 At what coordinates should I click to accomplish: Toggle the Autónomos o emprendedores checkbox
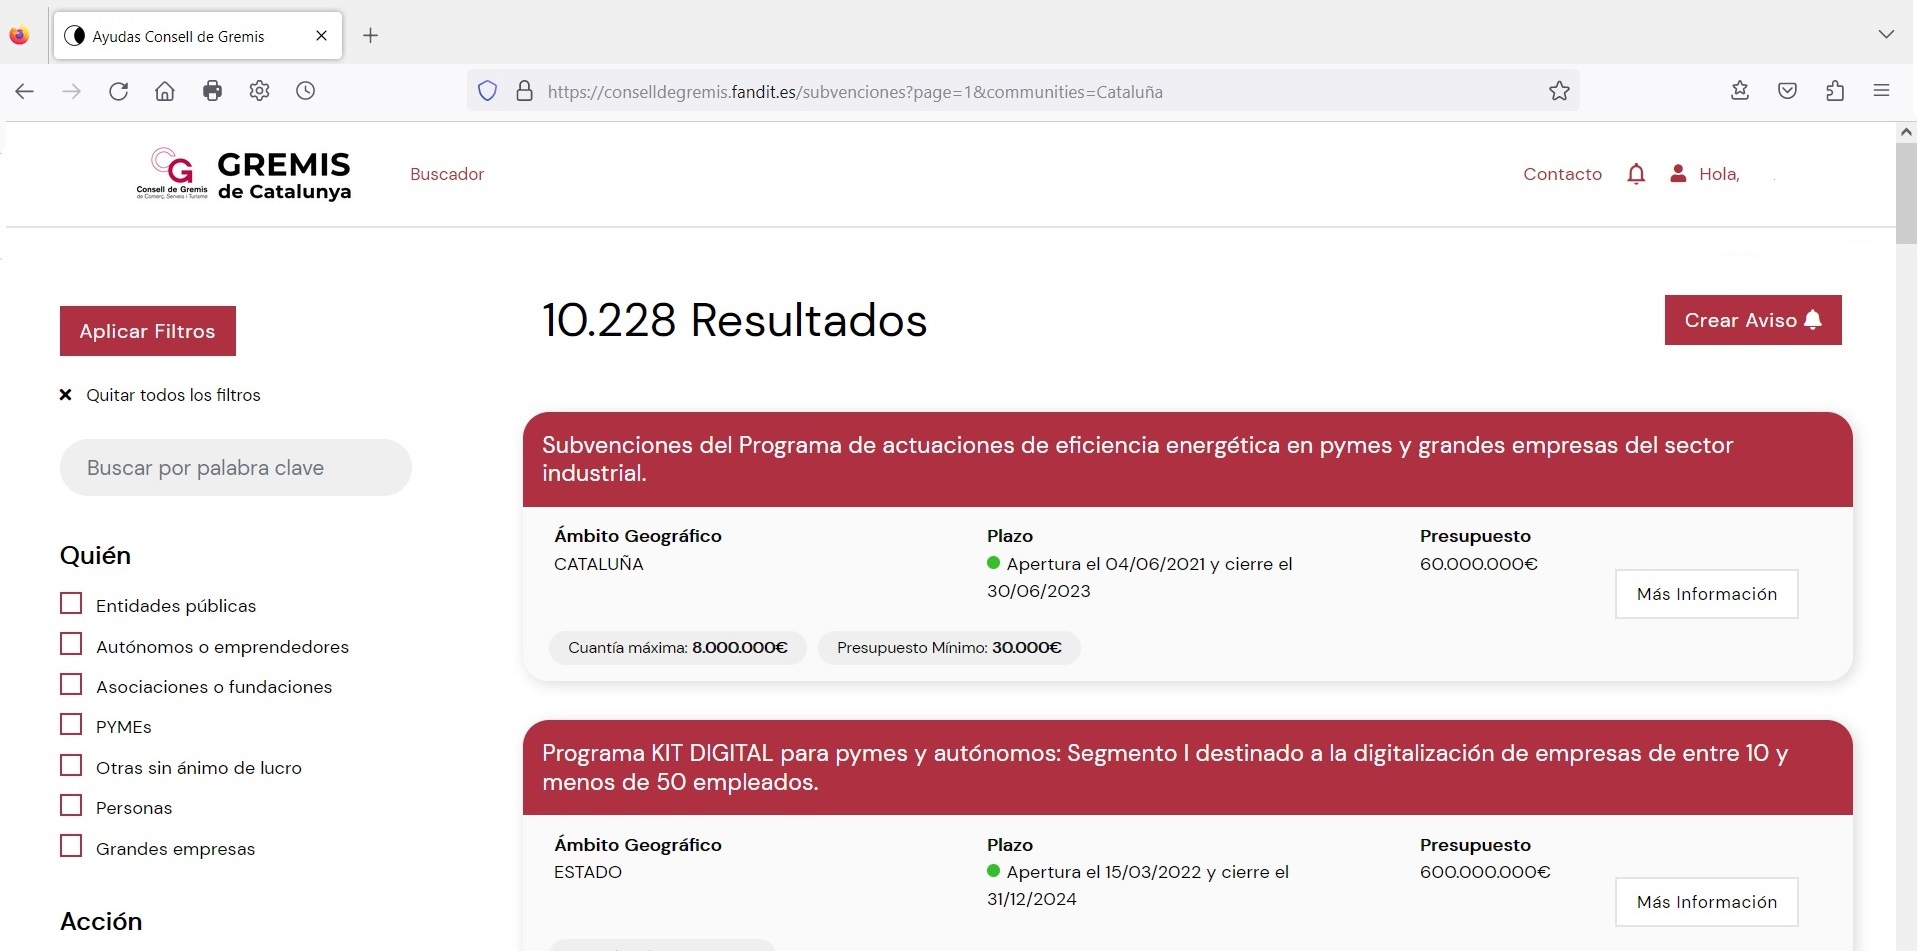click(71, 645)
